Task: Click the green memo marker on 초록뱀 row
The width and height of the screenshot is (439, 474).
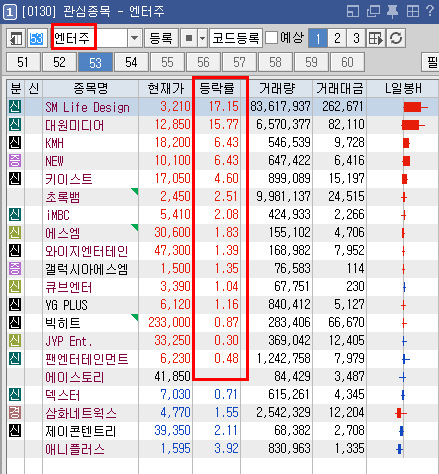Action: point(135,191)
